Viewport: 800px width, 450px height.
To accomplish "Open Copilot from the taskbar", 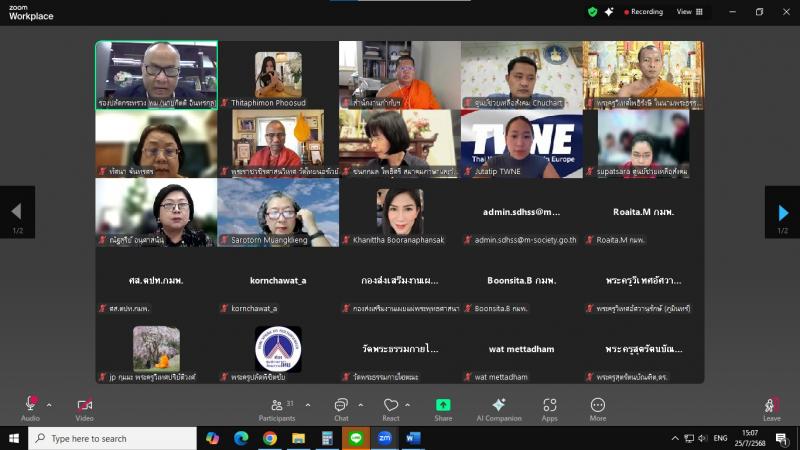I will pos(212,438).
